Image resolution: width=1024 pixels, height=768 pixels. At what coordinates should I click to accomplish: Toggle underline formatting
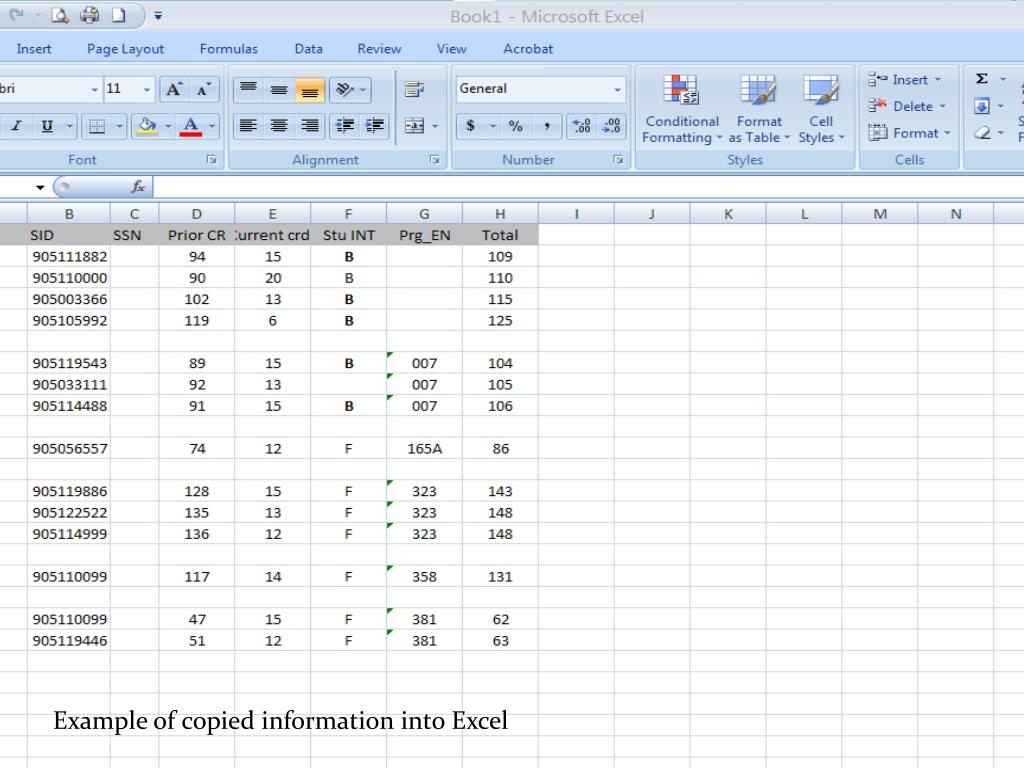click(47, 126)
